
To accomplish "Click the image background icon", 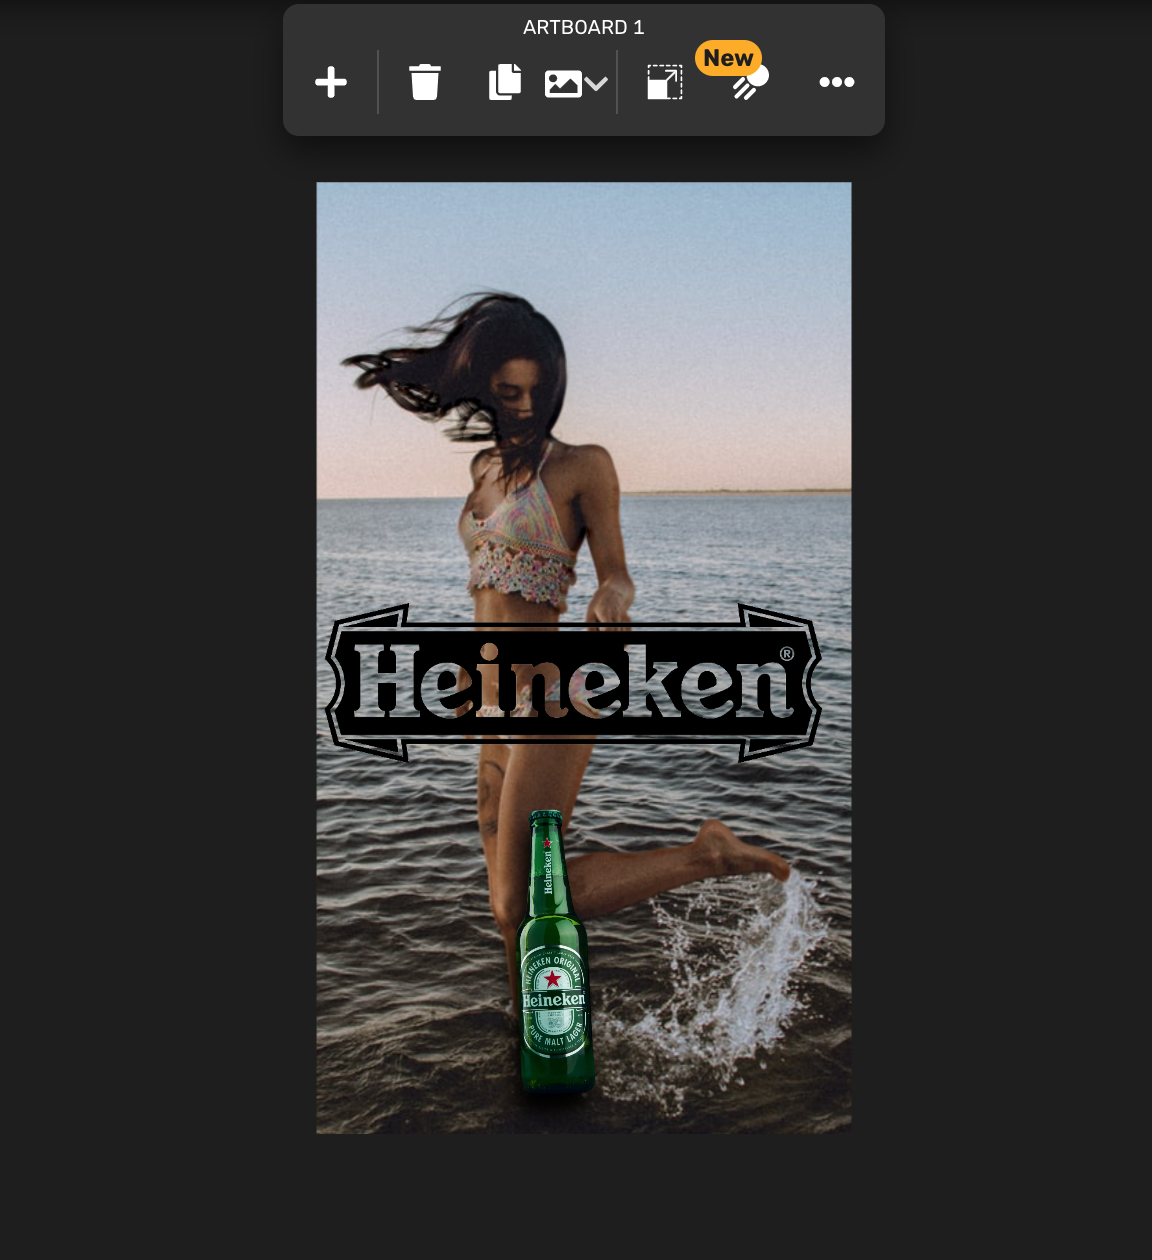I will click(x=563, y=83).
